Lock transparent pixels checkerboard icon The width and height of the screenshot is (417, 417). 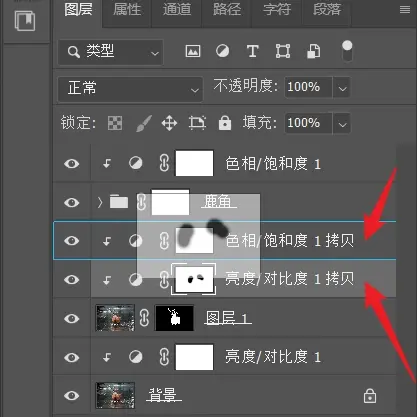(x=115, y=123)
